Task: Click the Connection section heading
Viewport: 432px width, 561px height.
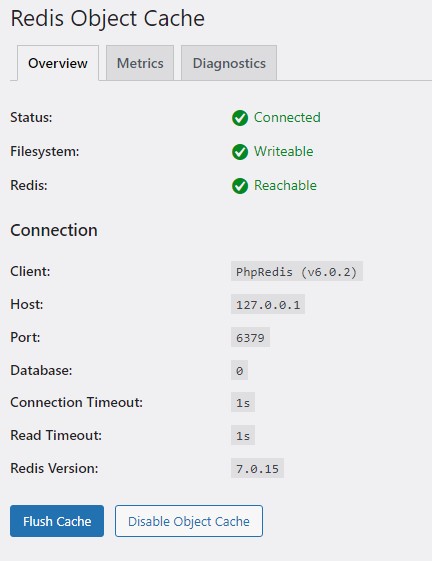Action: coord(54,230)
